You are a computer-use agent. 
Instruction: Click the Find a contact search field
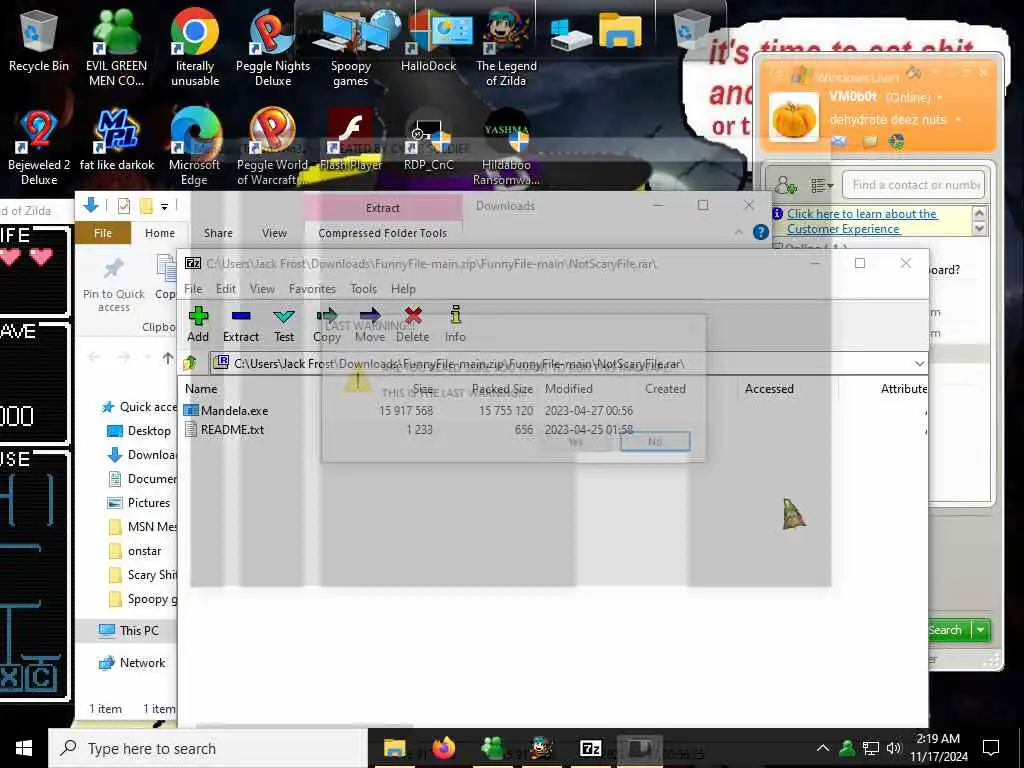913,185
